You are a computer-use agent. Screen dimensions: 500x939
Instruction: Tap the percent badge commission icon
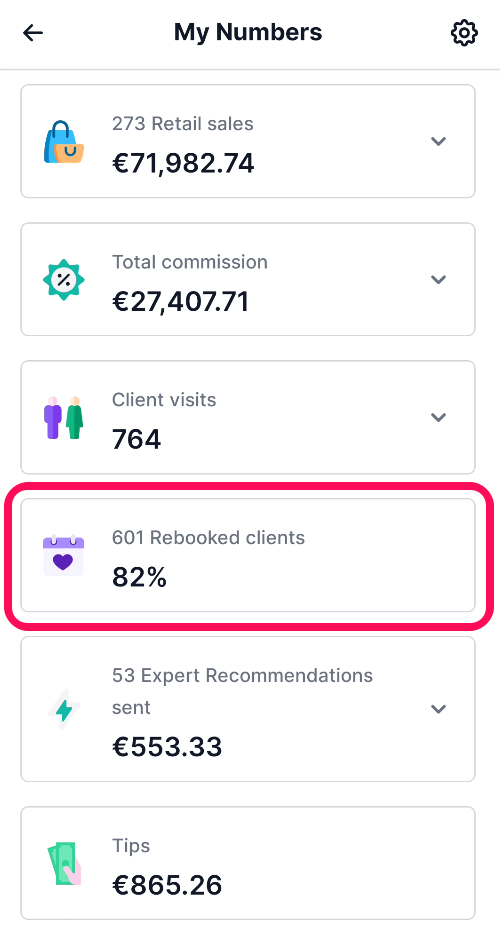point(63,279)
